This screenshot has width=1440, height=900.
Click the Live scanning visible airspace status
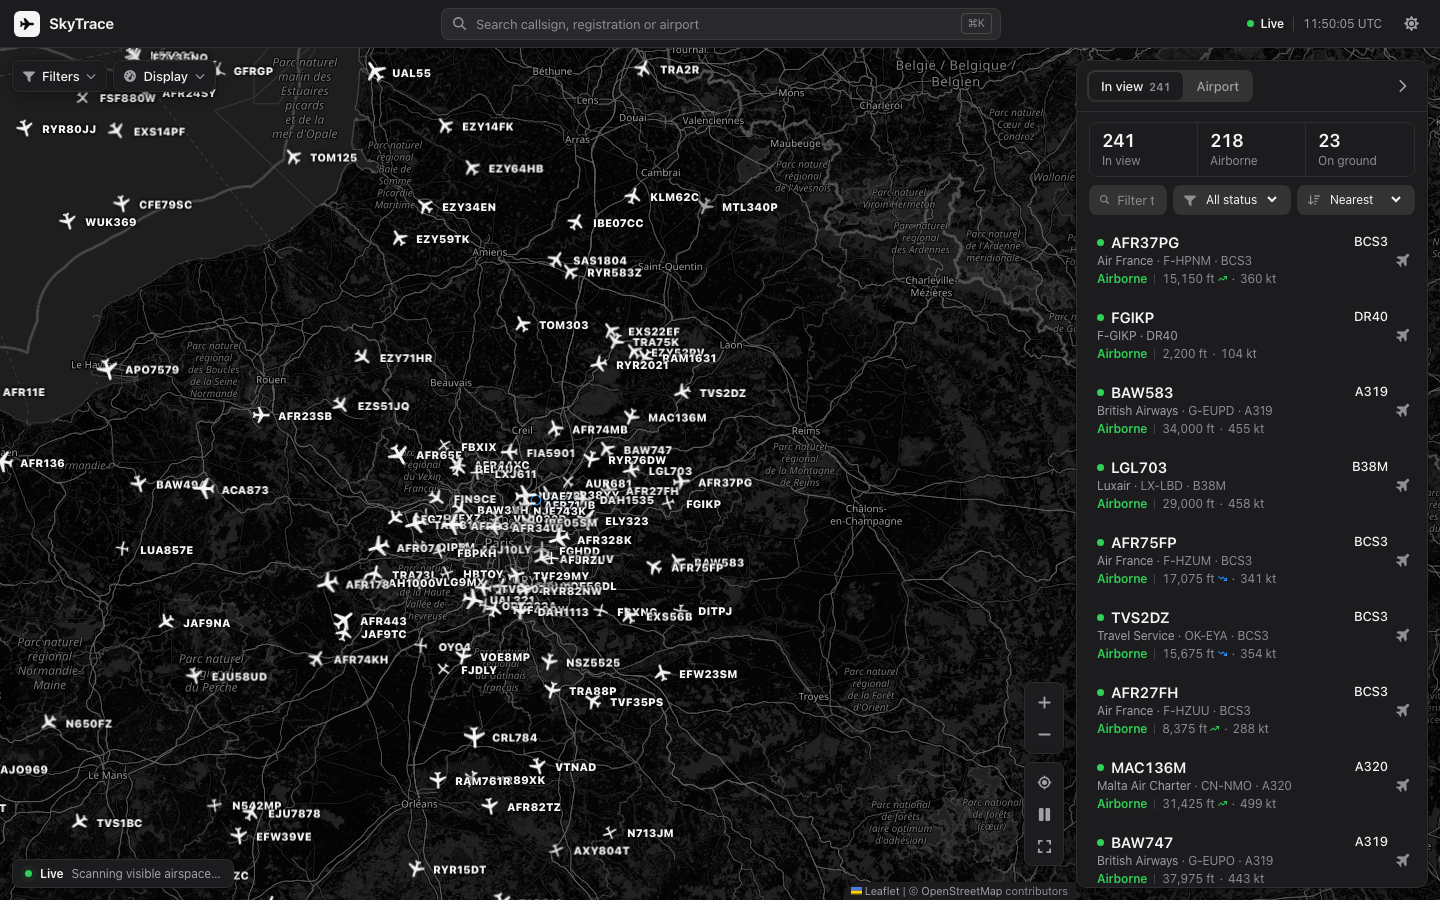[123, 874]
